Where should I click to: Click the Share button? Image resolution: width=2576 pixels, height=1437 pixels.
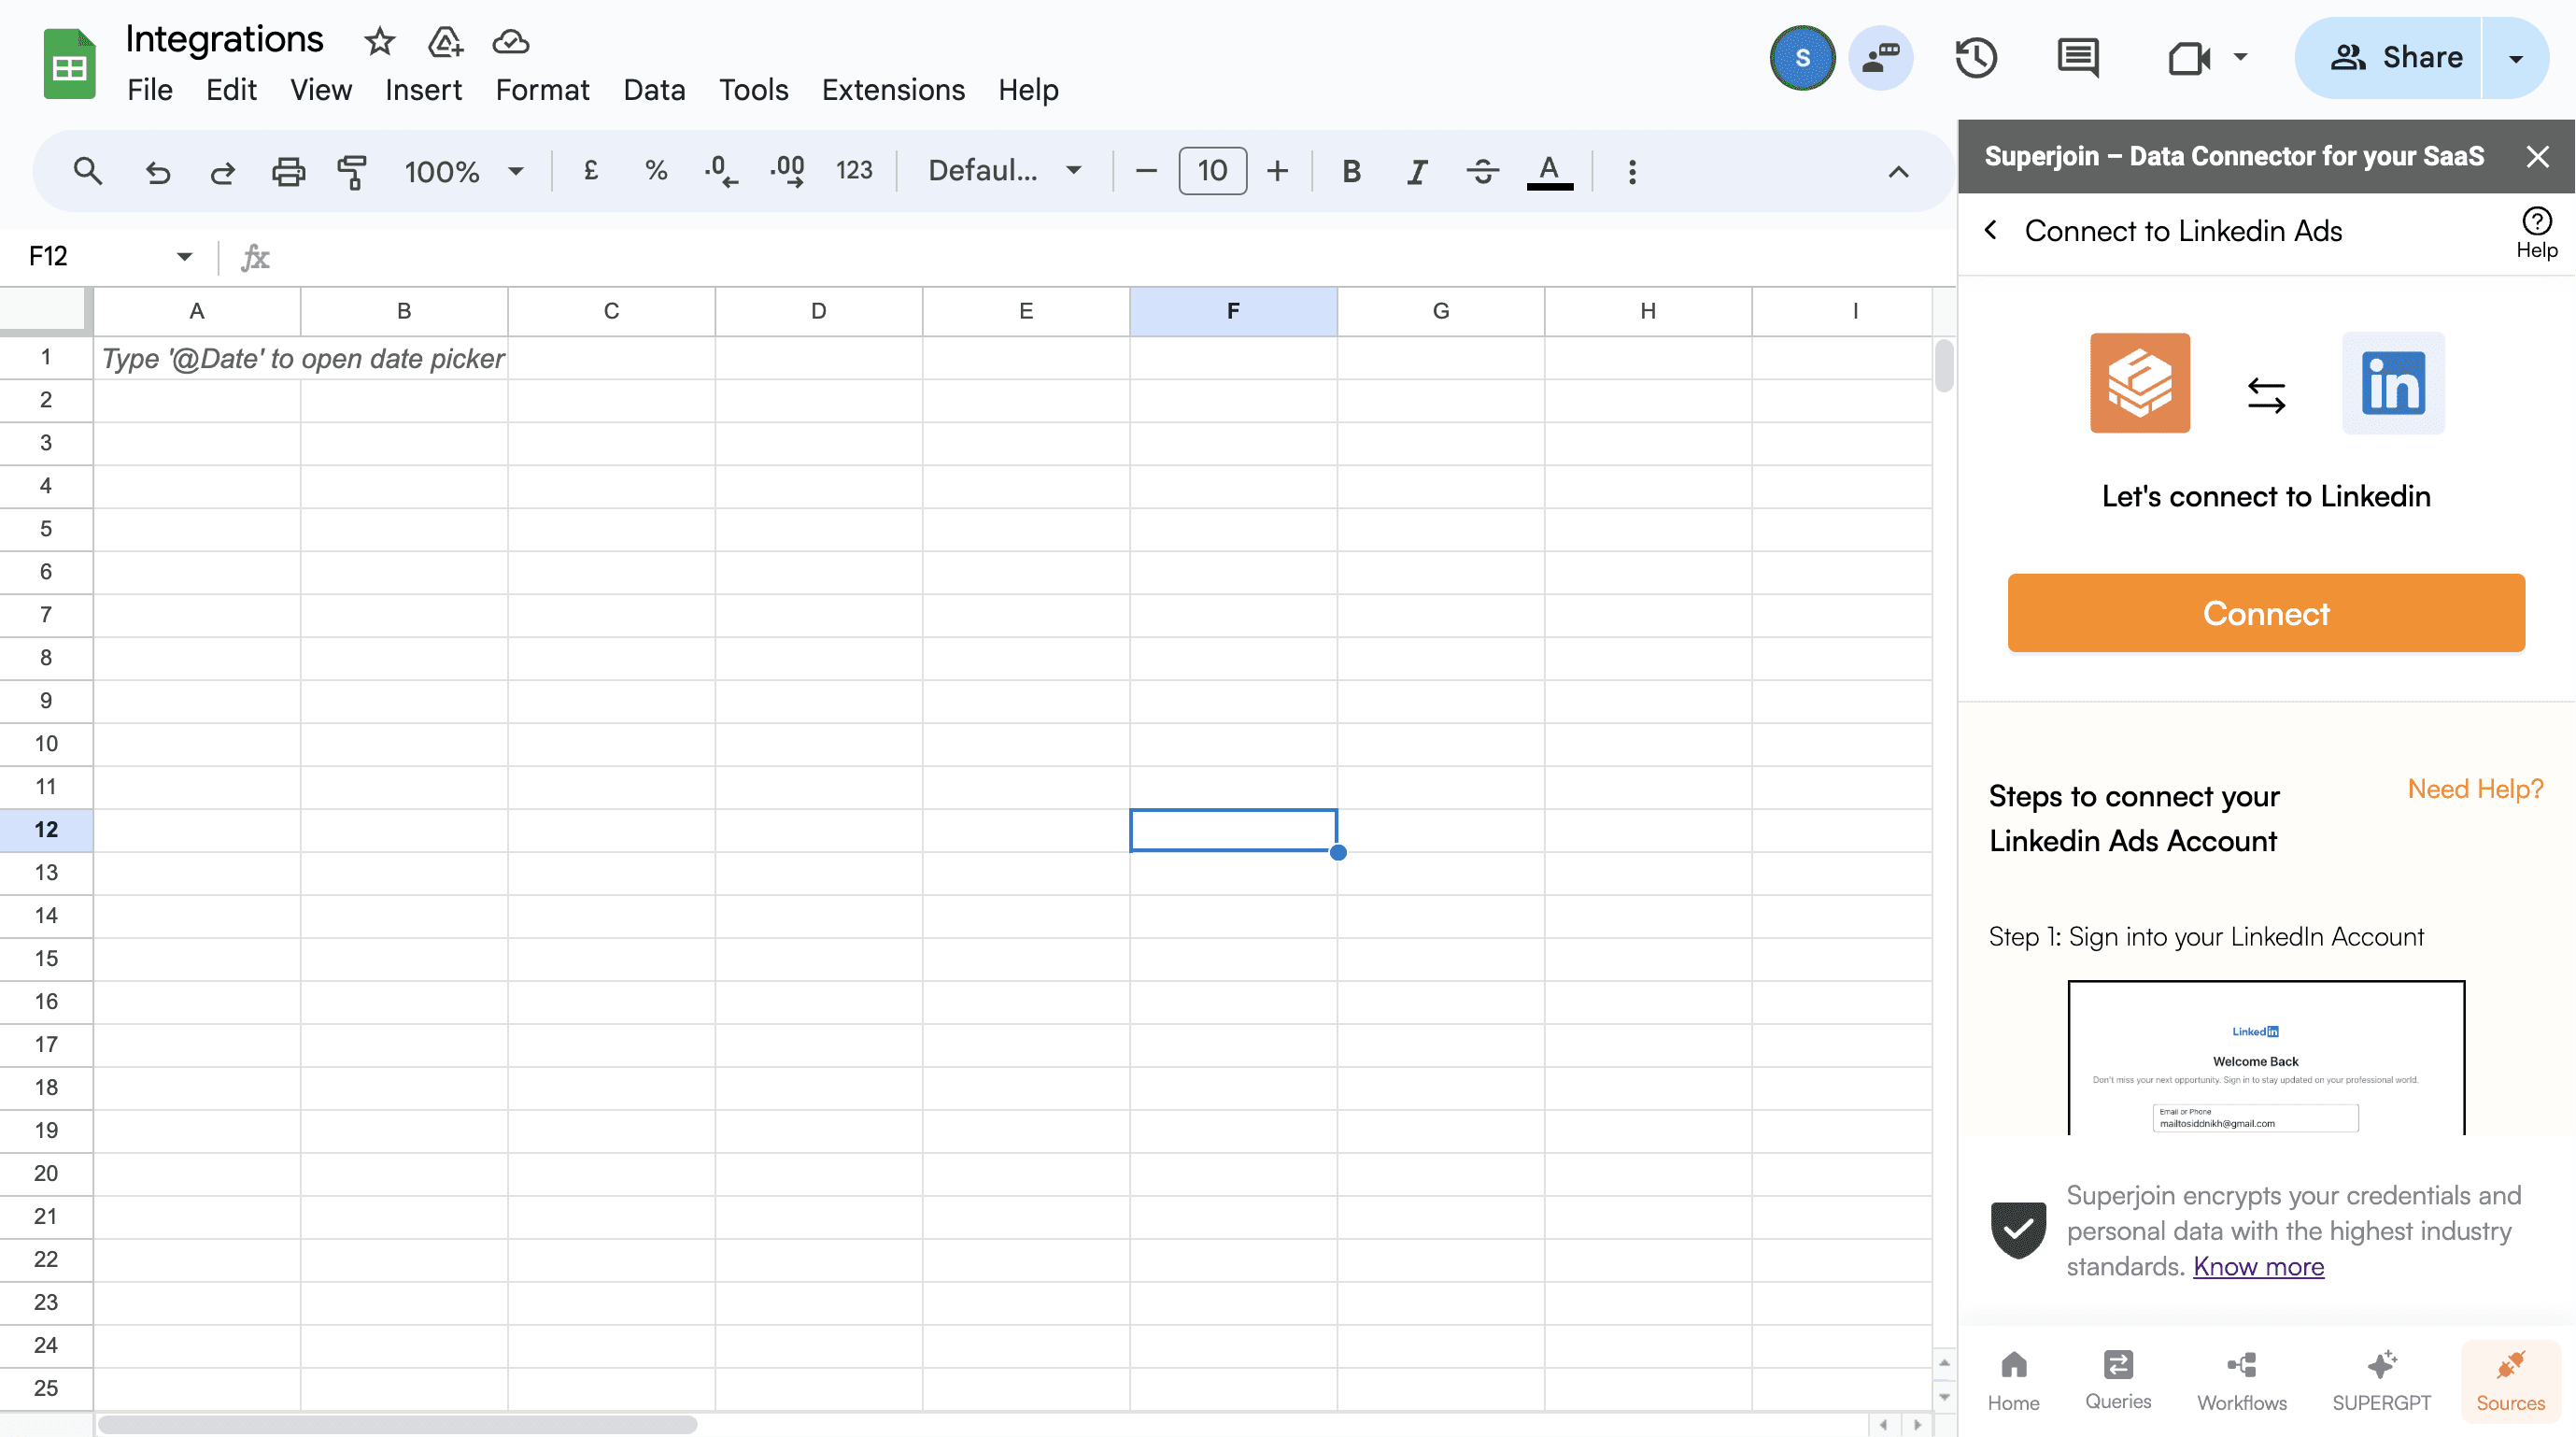pyautogui.click(x=2390, y=58)
